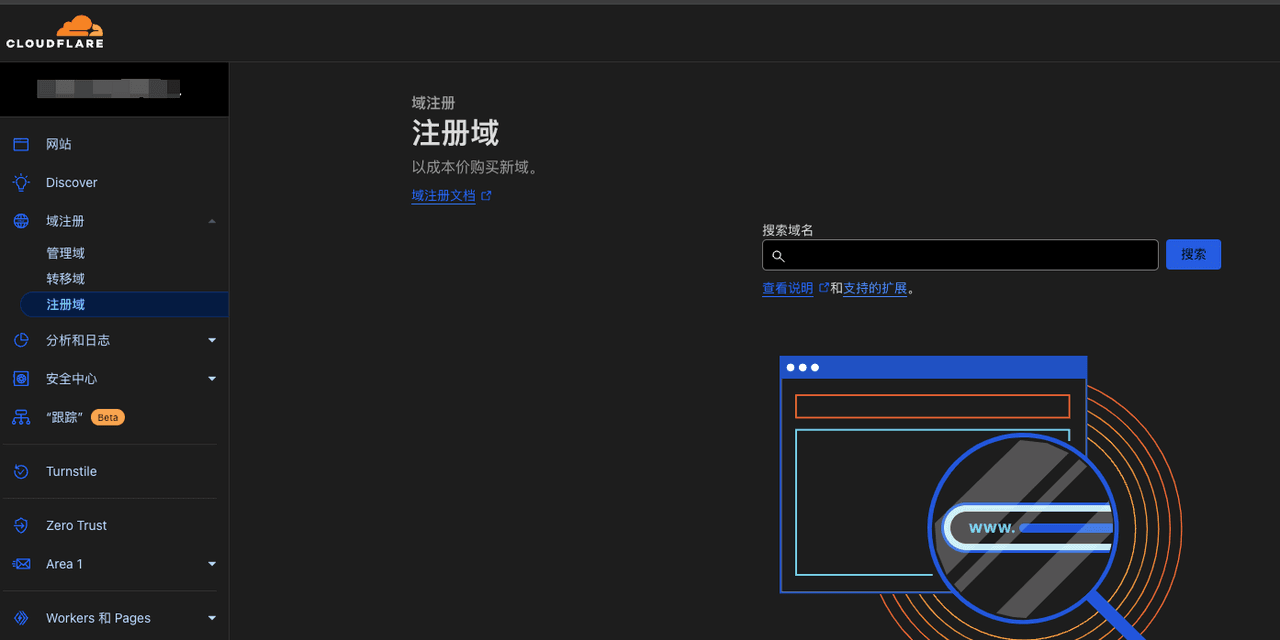
Task: Open “跟踪” menu item label
Action: click(65, 417)
